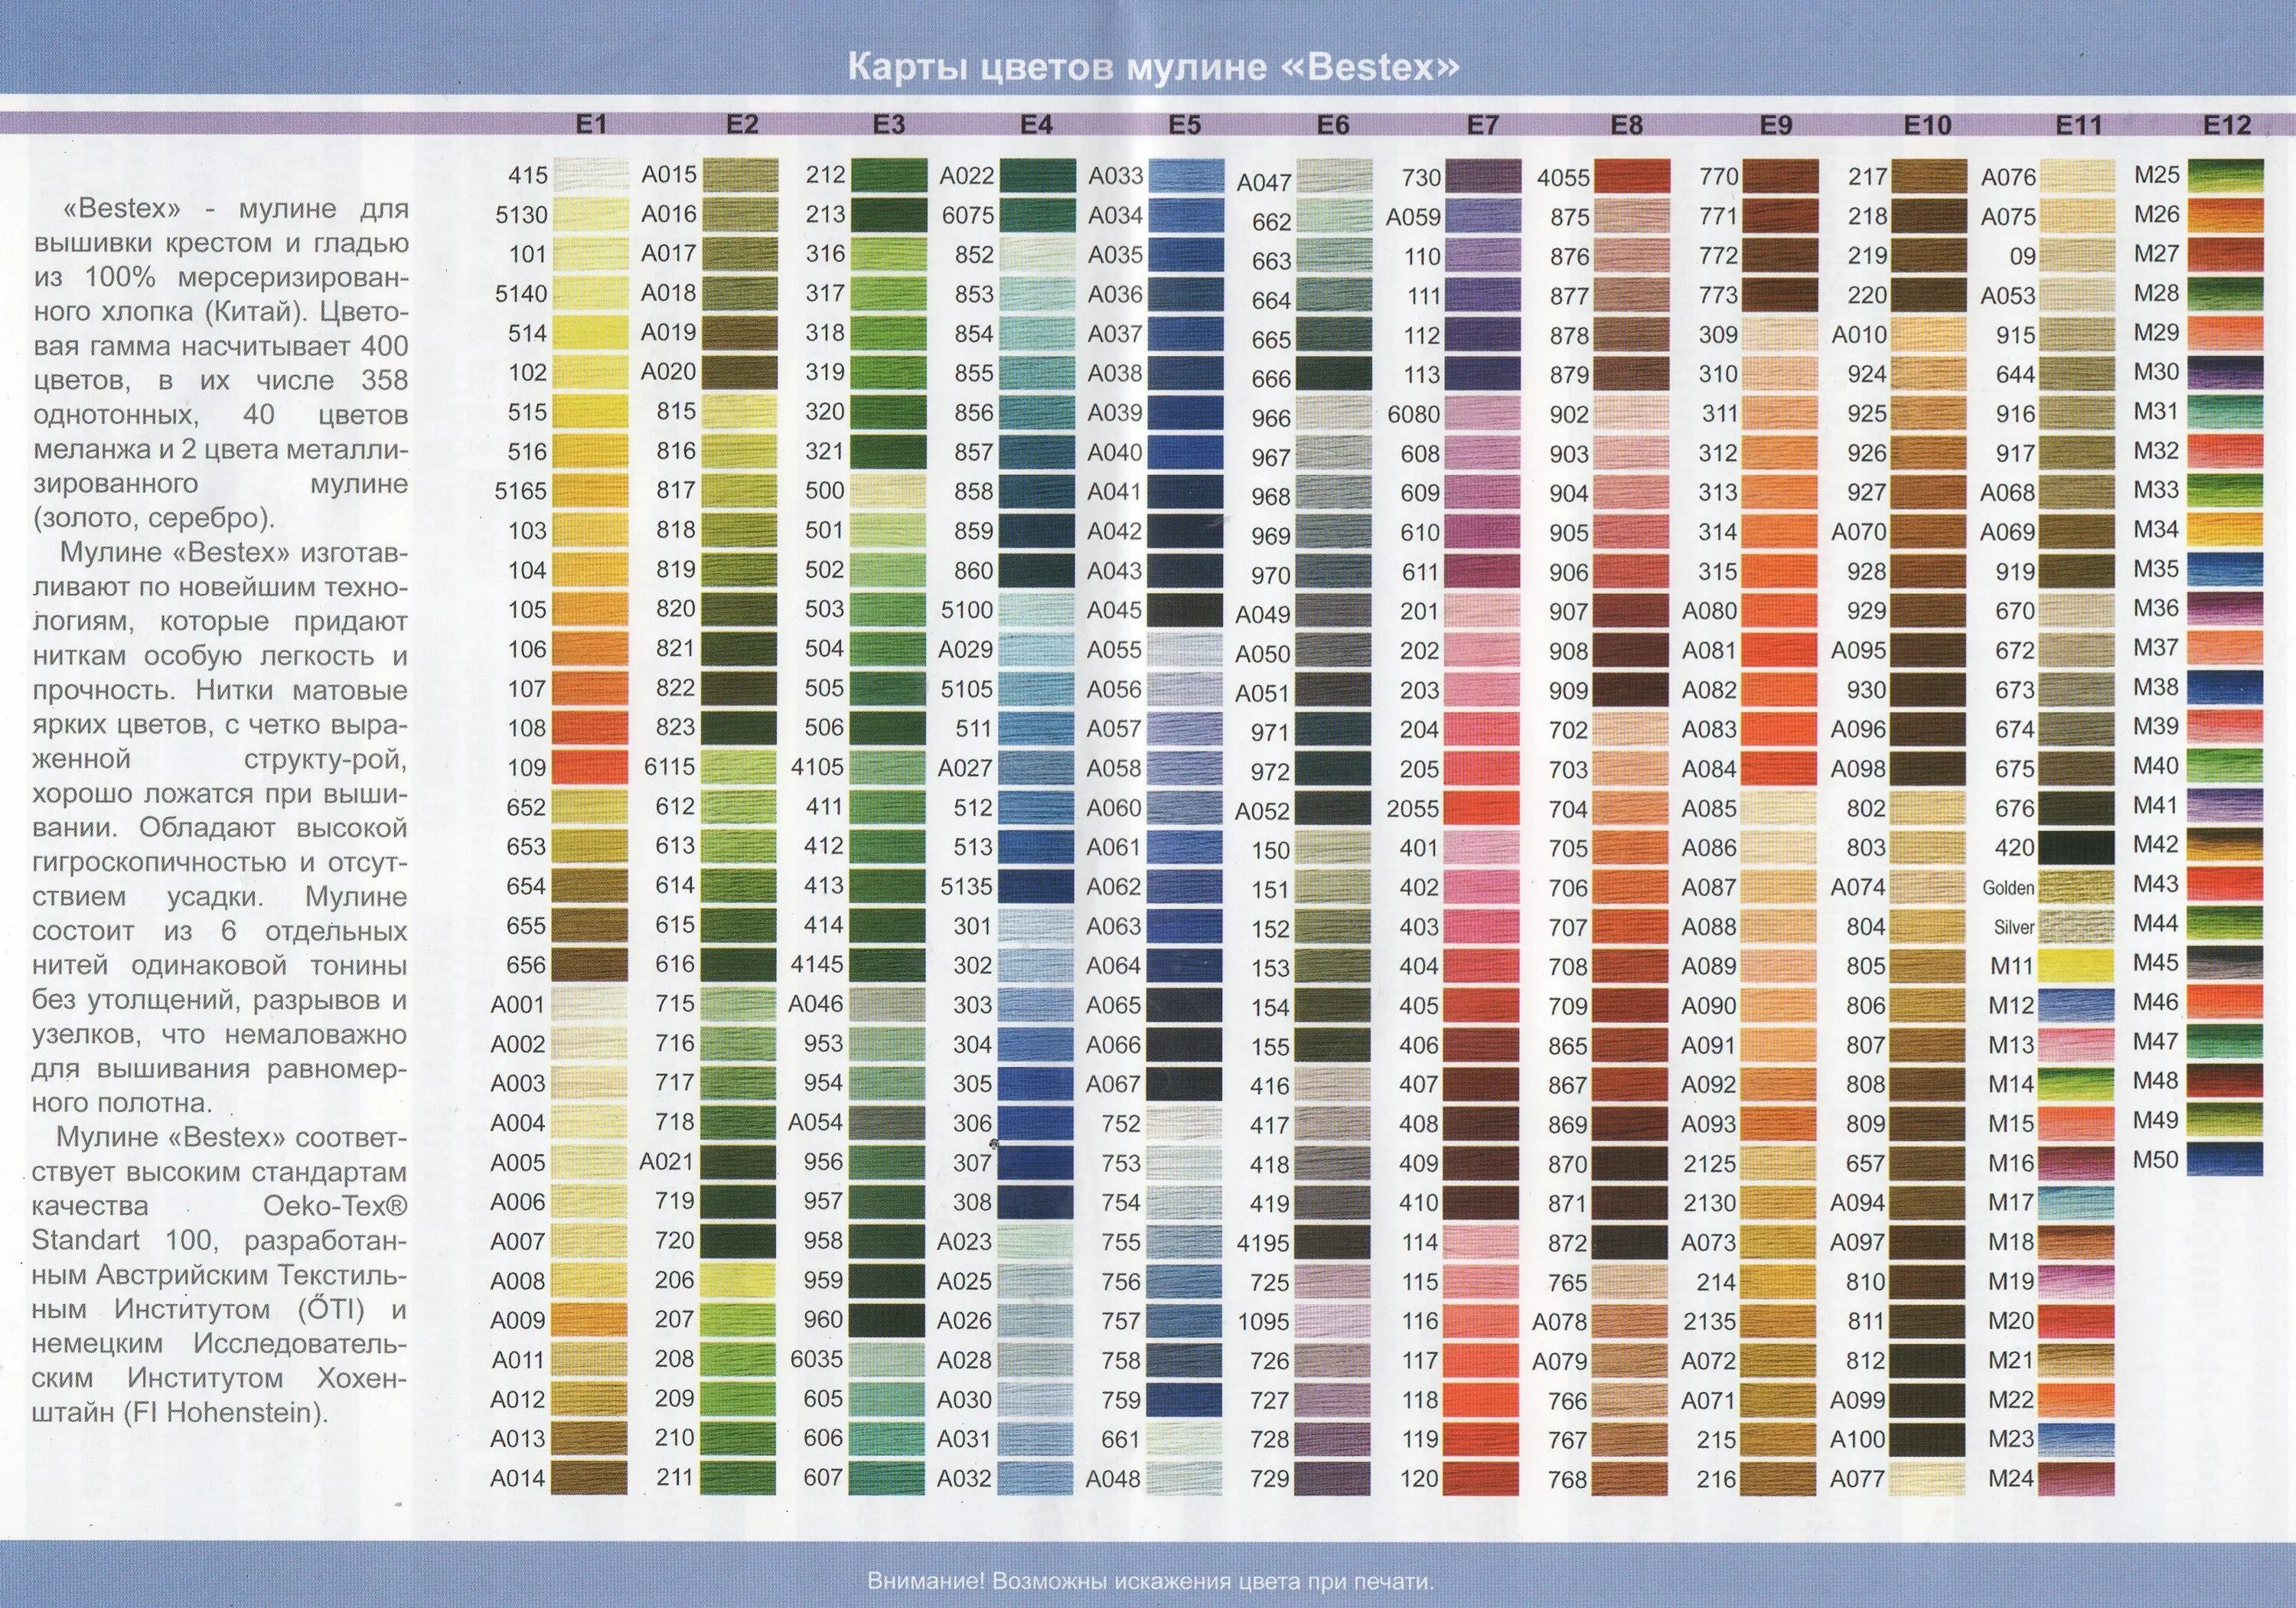Viewport: 2296px width, 1608px height.
Task: Click the E10 column header
Action: (x=1927, y=125)
